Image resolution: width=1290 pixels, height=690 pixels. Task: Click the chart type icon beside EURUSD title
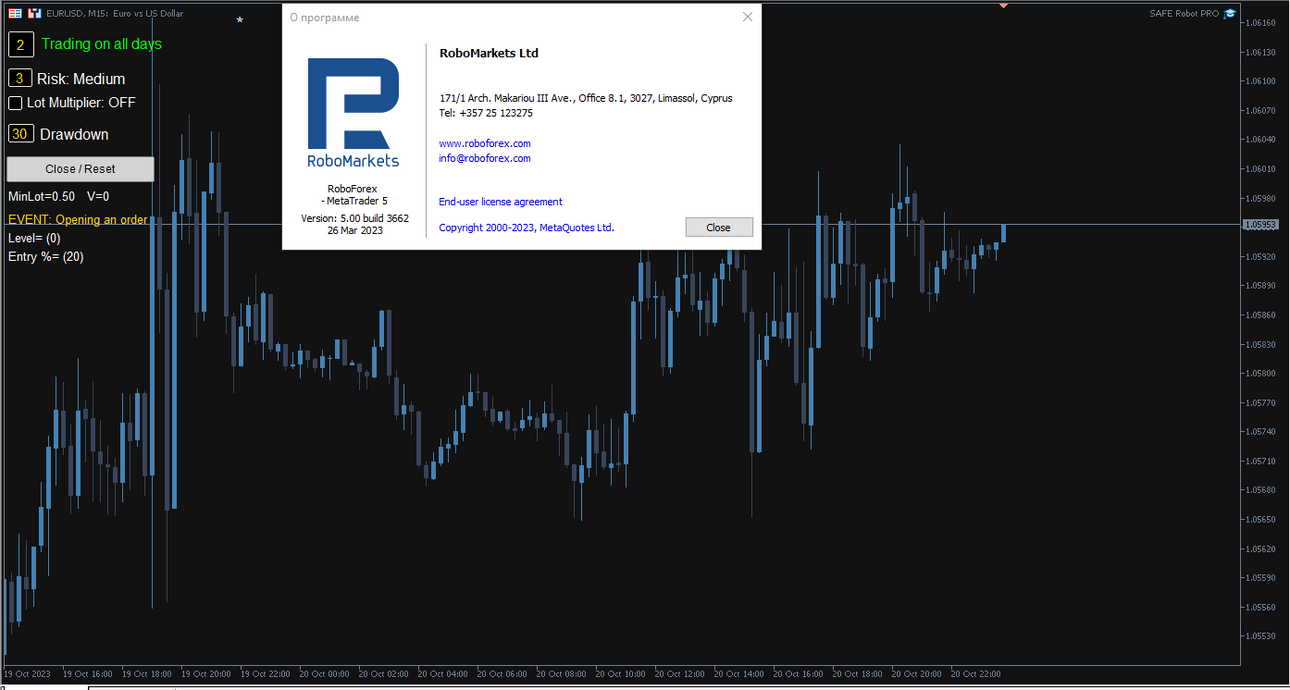point(35,14)
